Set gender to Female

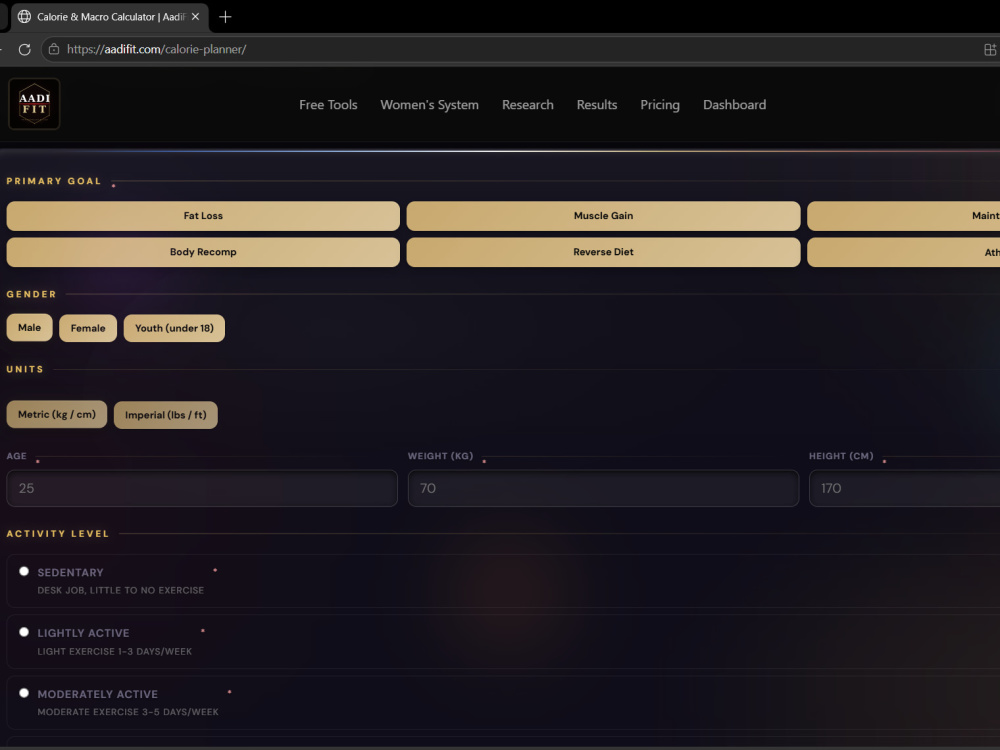pos(88,328)
